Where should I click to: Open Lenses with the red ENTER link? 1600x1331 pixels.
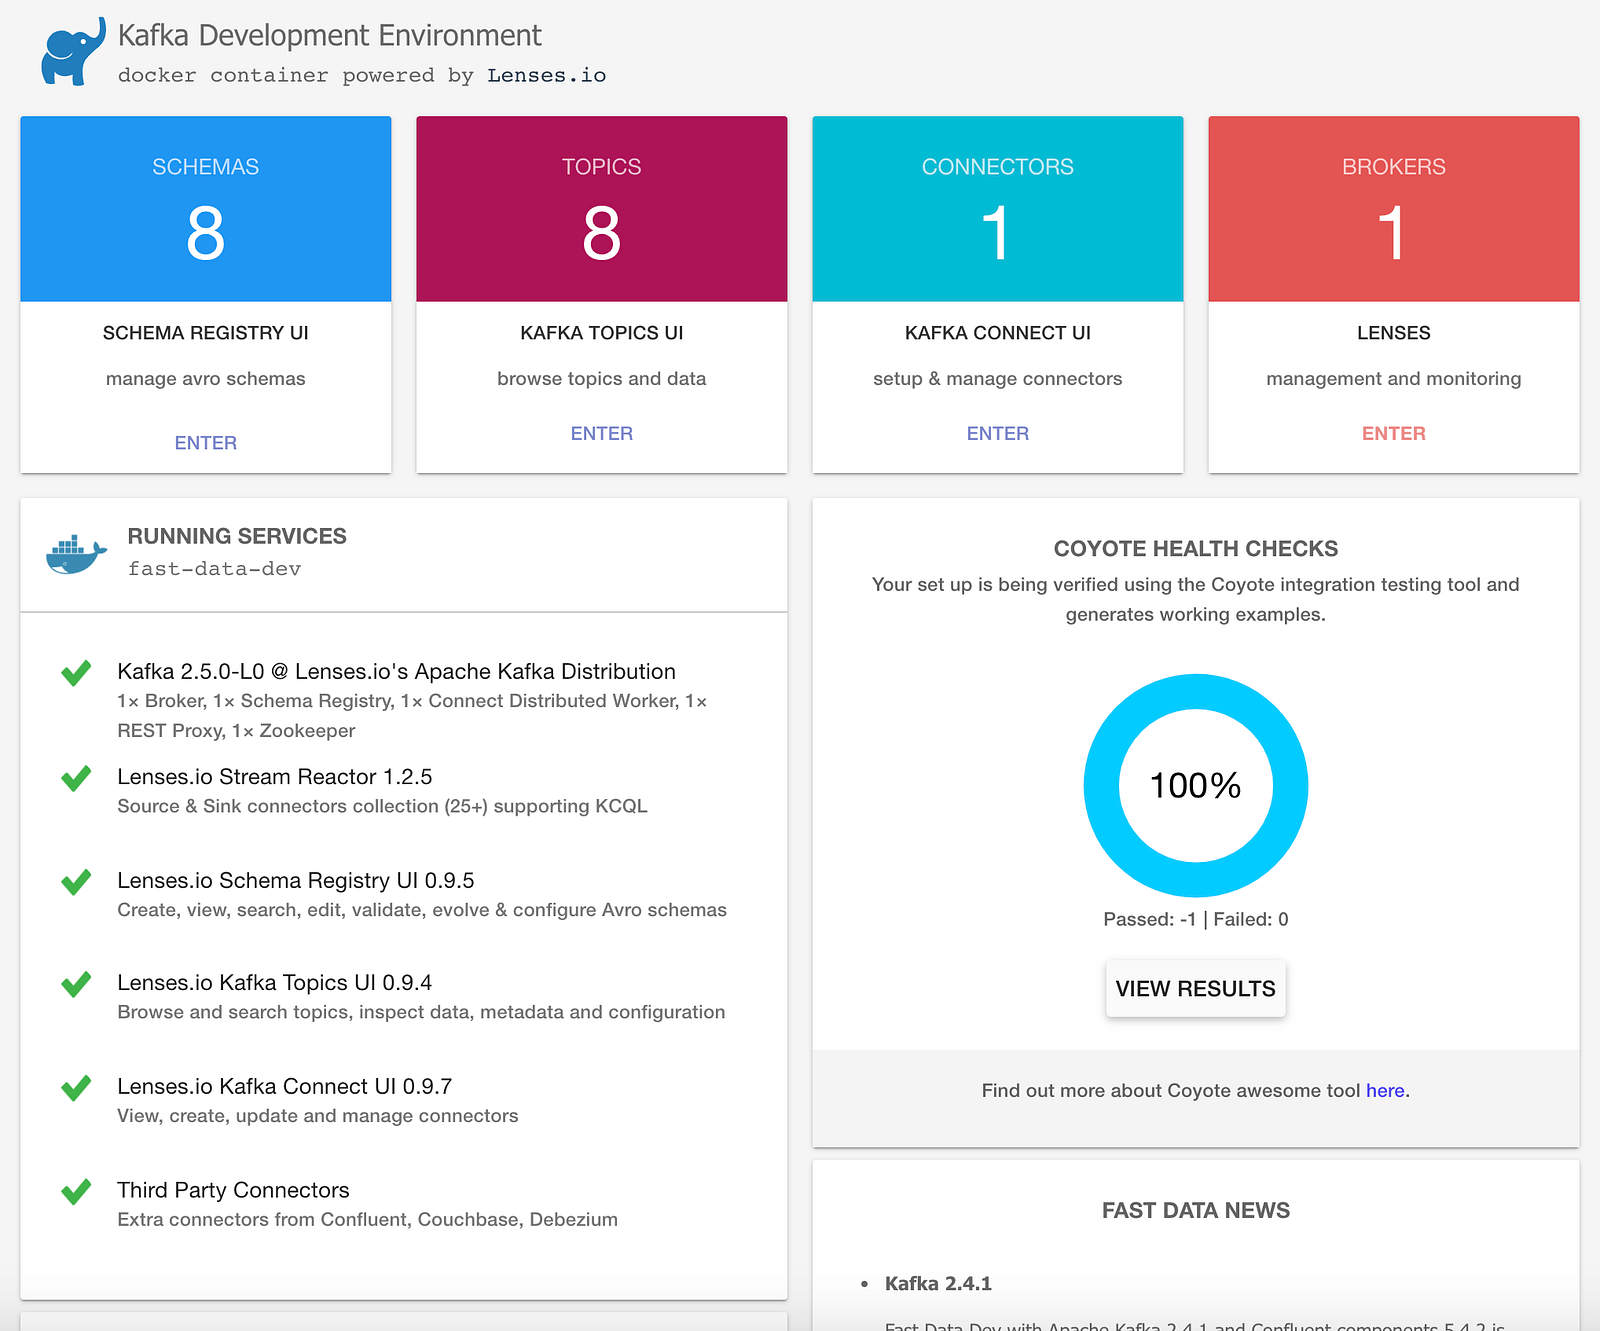(x=1394, y=434)
